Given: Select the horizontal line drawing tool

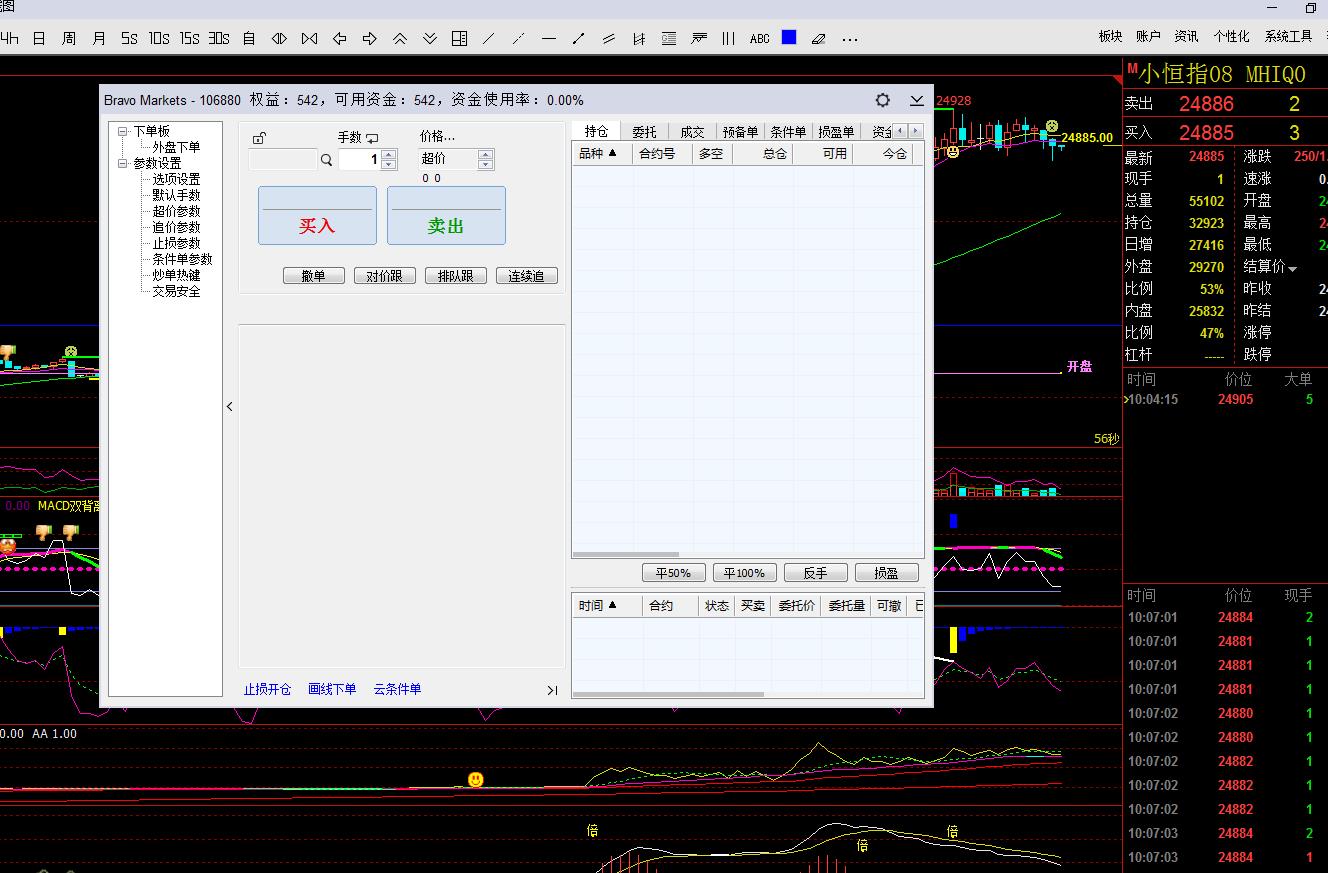Looking at the screenshot, I should pos(548,38).
